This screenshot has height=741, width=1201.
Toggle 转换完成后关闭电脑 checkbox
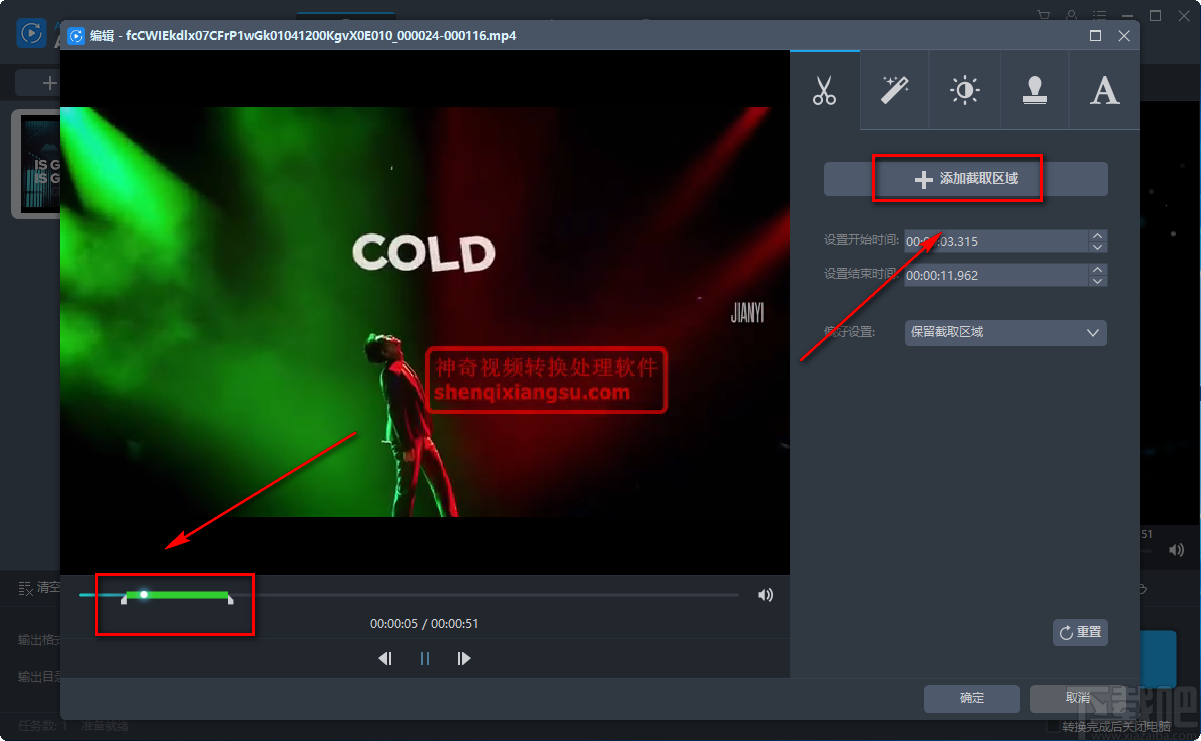tap(1053, 726)
